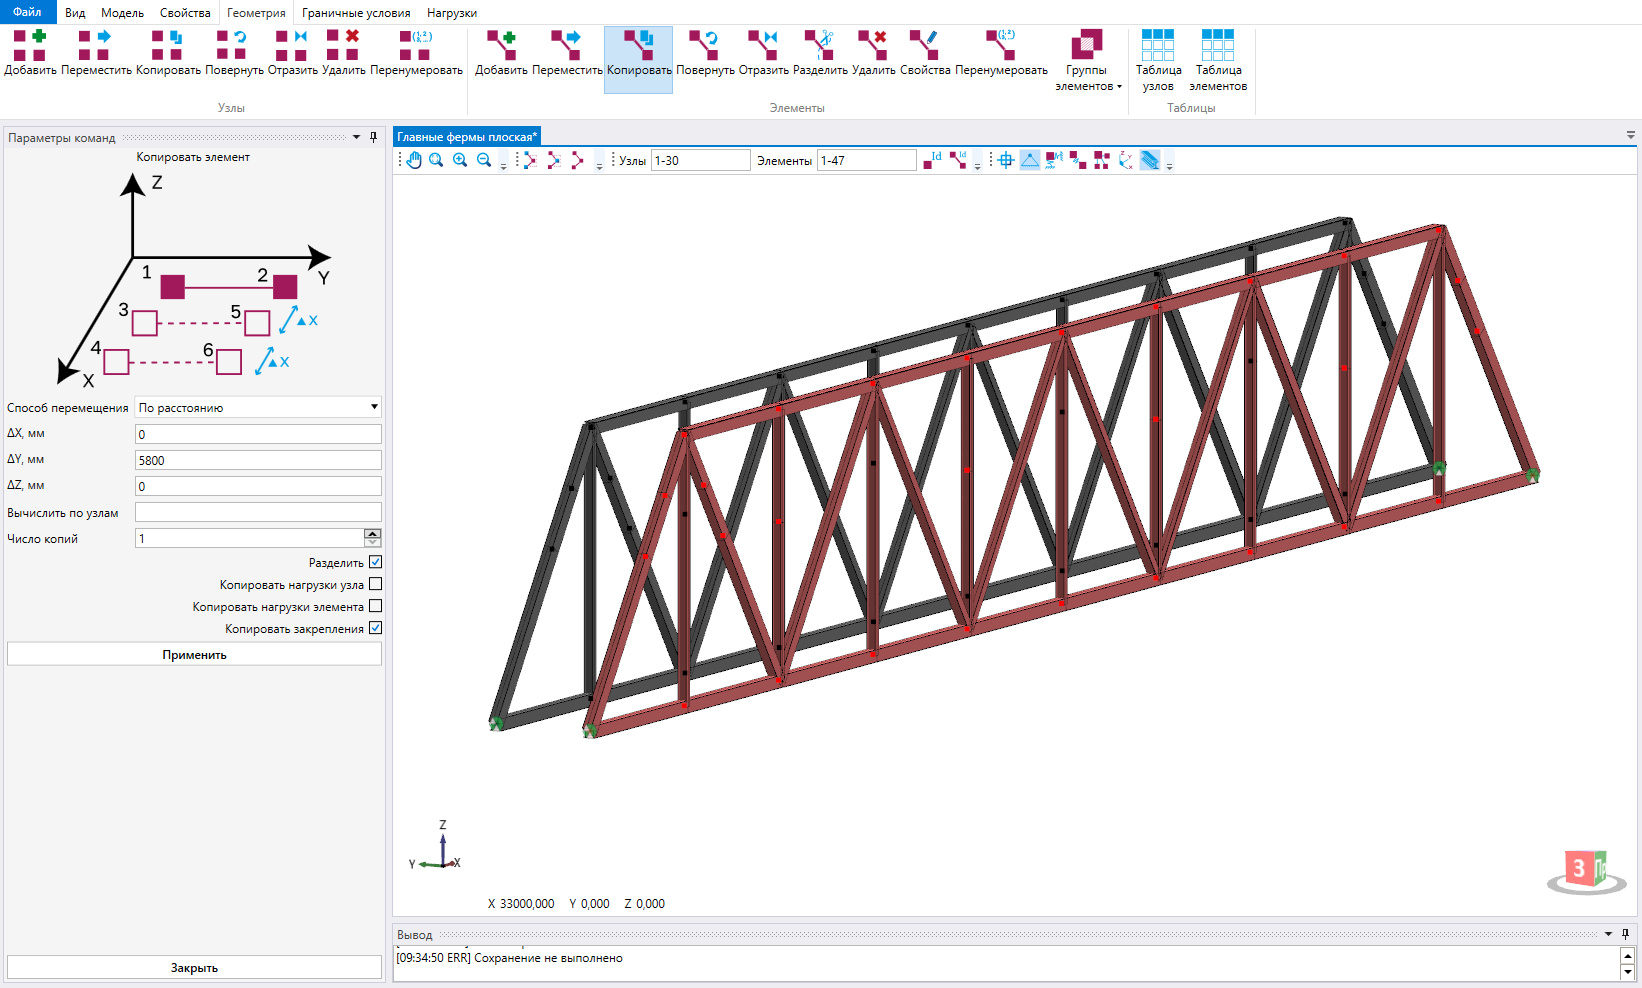The image size is (1642, 988).
Task: Expand the Группы элементов dropdown
Action: (1088, 61)
